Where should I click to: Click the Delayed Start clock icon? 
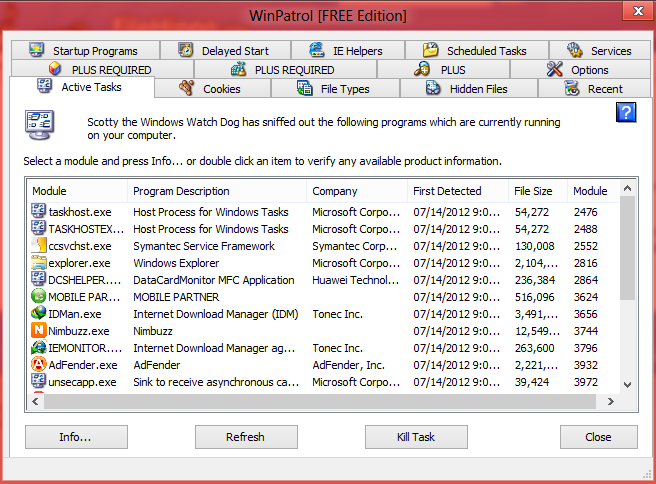(185, 50)
